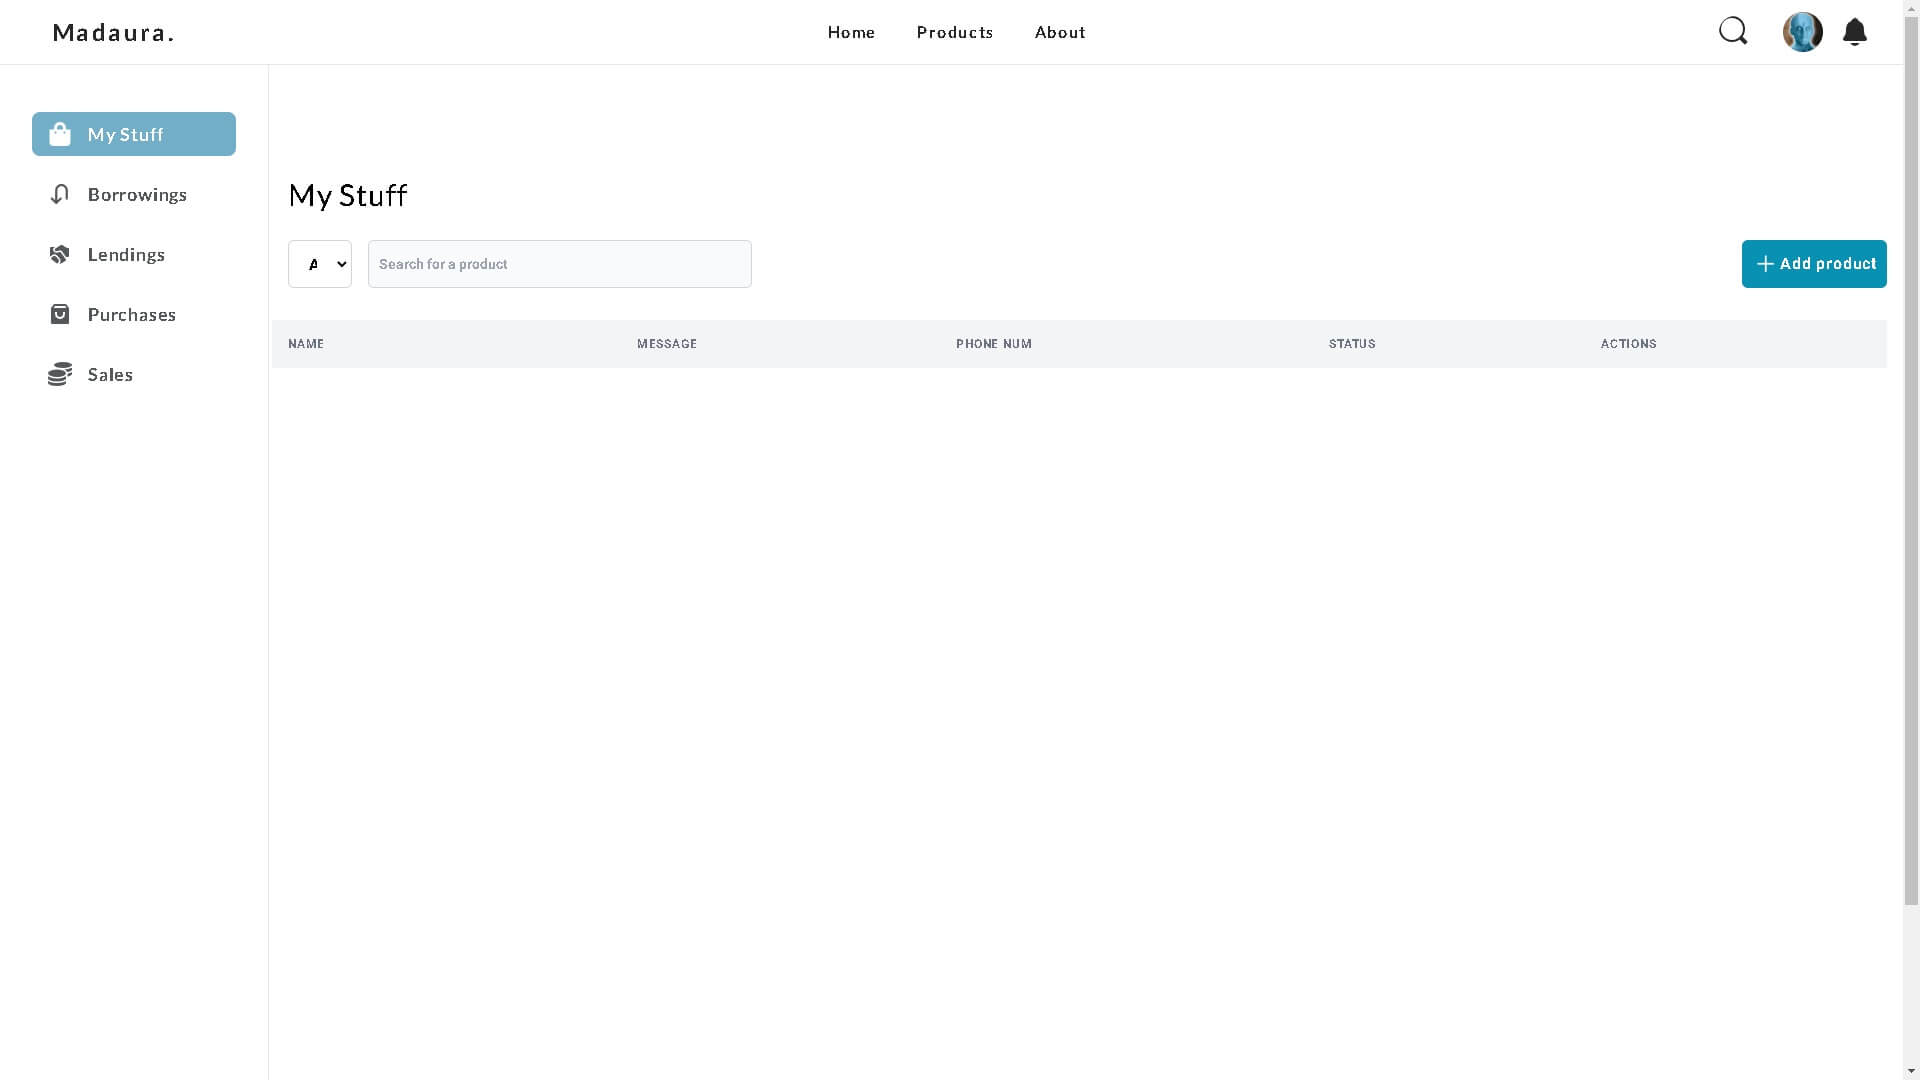Click the Borrowings sidebar icon
1920x1080 pixels.
click(60, 194)
